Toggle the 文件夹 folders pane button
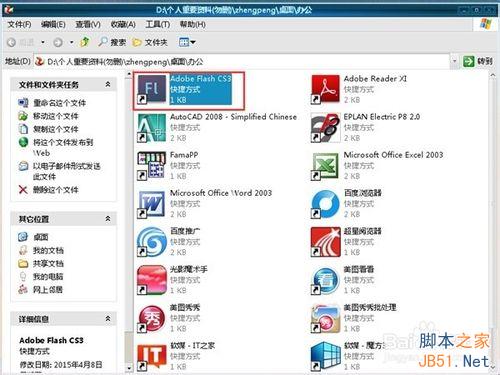Viewport: 500px width, 375px height. [150, 42]
